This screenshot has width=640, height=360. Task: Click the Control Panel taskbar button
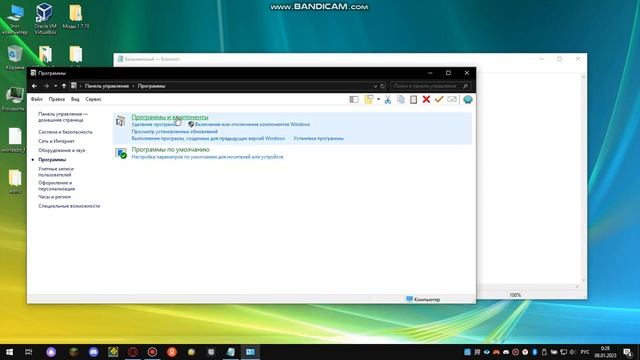(250, 352)
